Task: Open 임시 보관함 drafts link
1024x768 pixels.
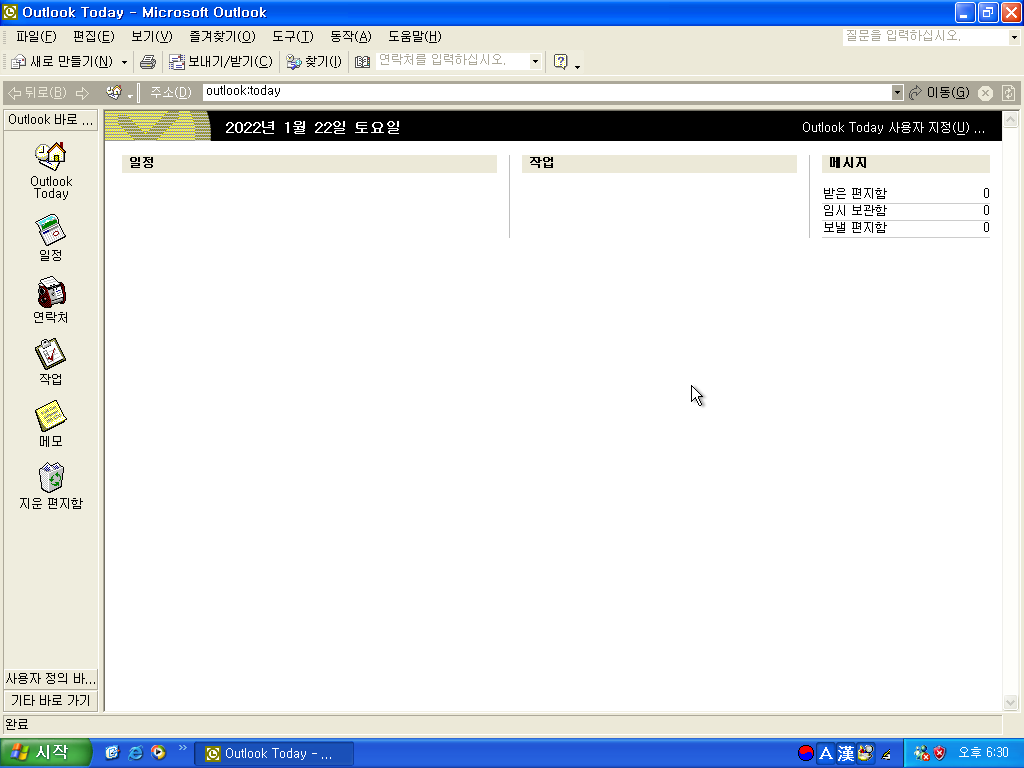Action: tap(855, 210)
